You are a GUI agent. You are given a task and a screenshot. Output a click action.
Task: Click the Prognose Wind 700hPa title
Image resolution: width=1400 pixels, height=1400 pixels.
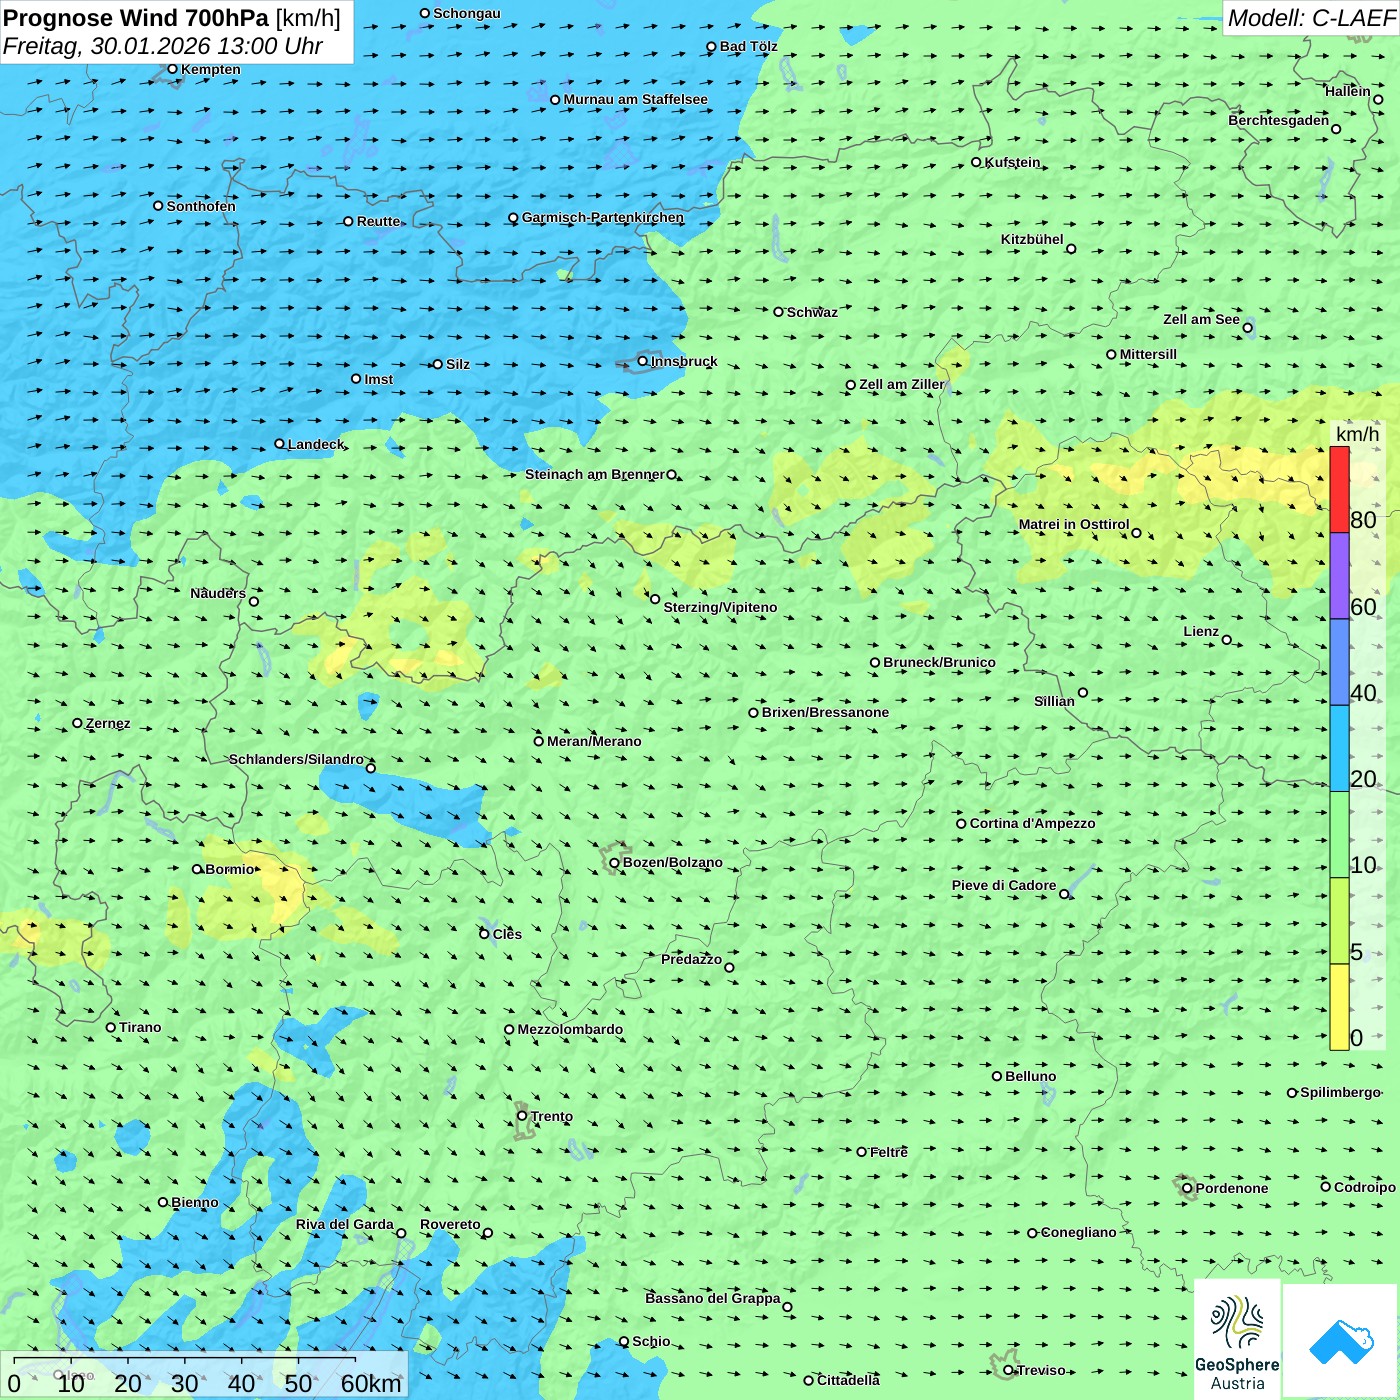[137, 18]
